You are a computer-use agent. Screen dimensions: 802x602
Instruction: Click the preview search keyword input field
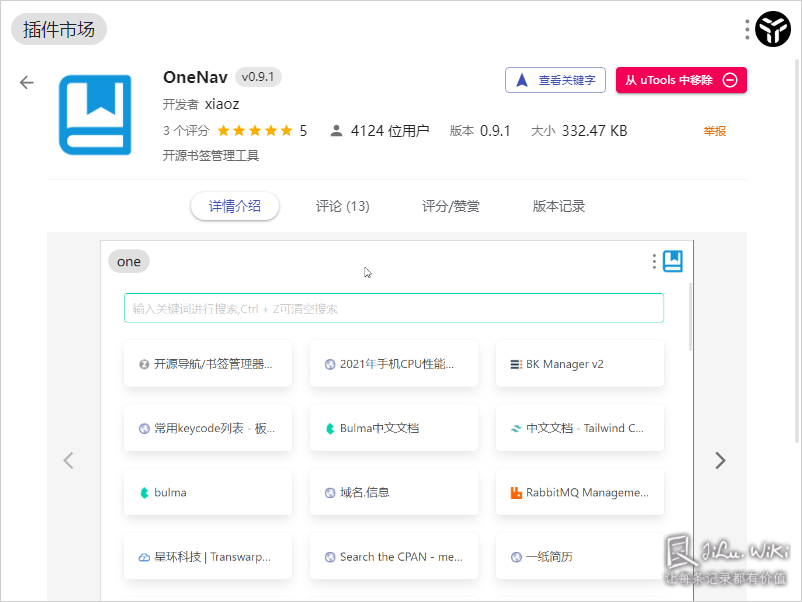pyautogui.click(x=394, y=308)
